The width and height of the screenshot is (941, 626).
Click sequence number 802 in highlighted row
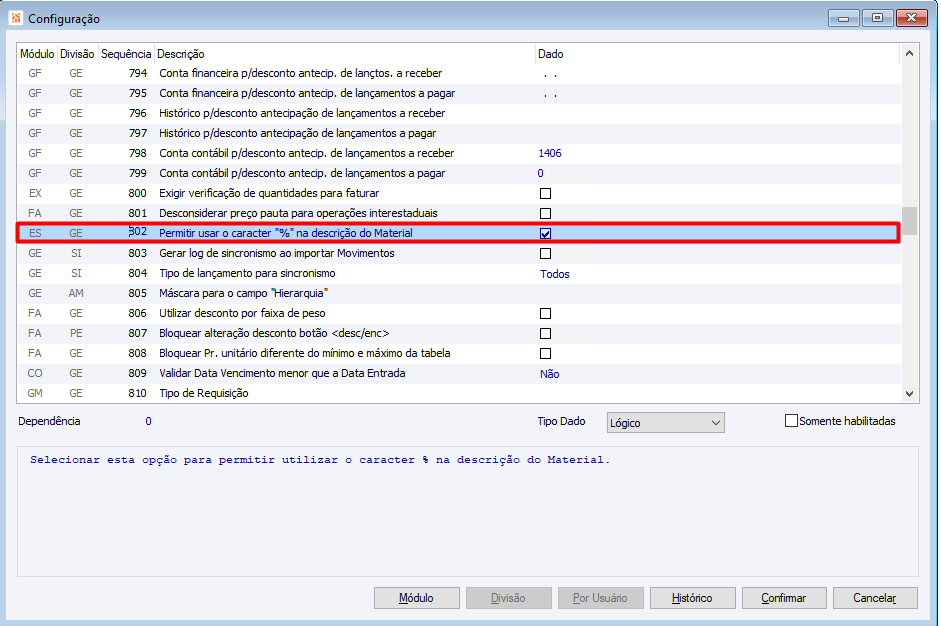coord(137,232)
